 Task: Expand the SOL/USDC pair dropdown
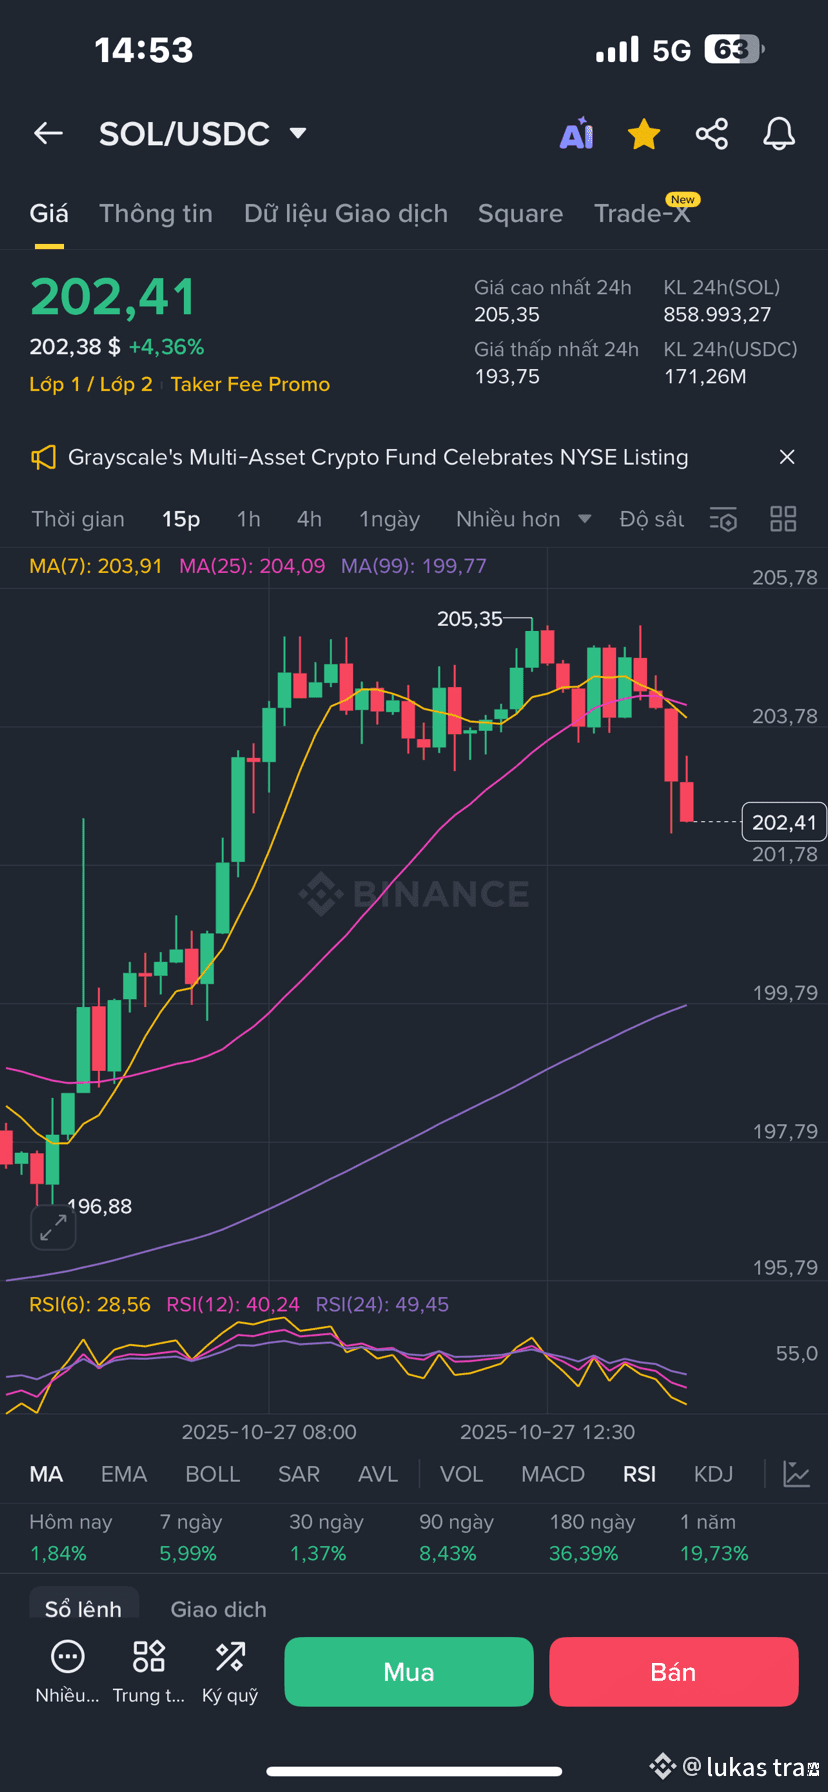(x=298, y=133)
